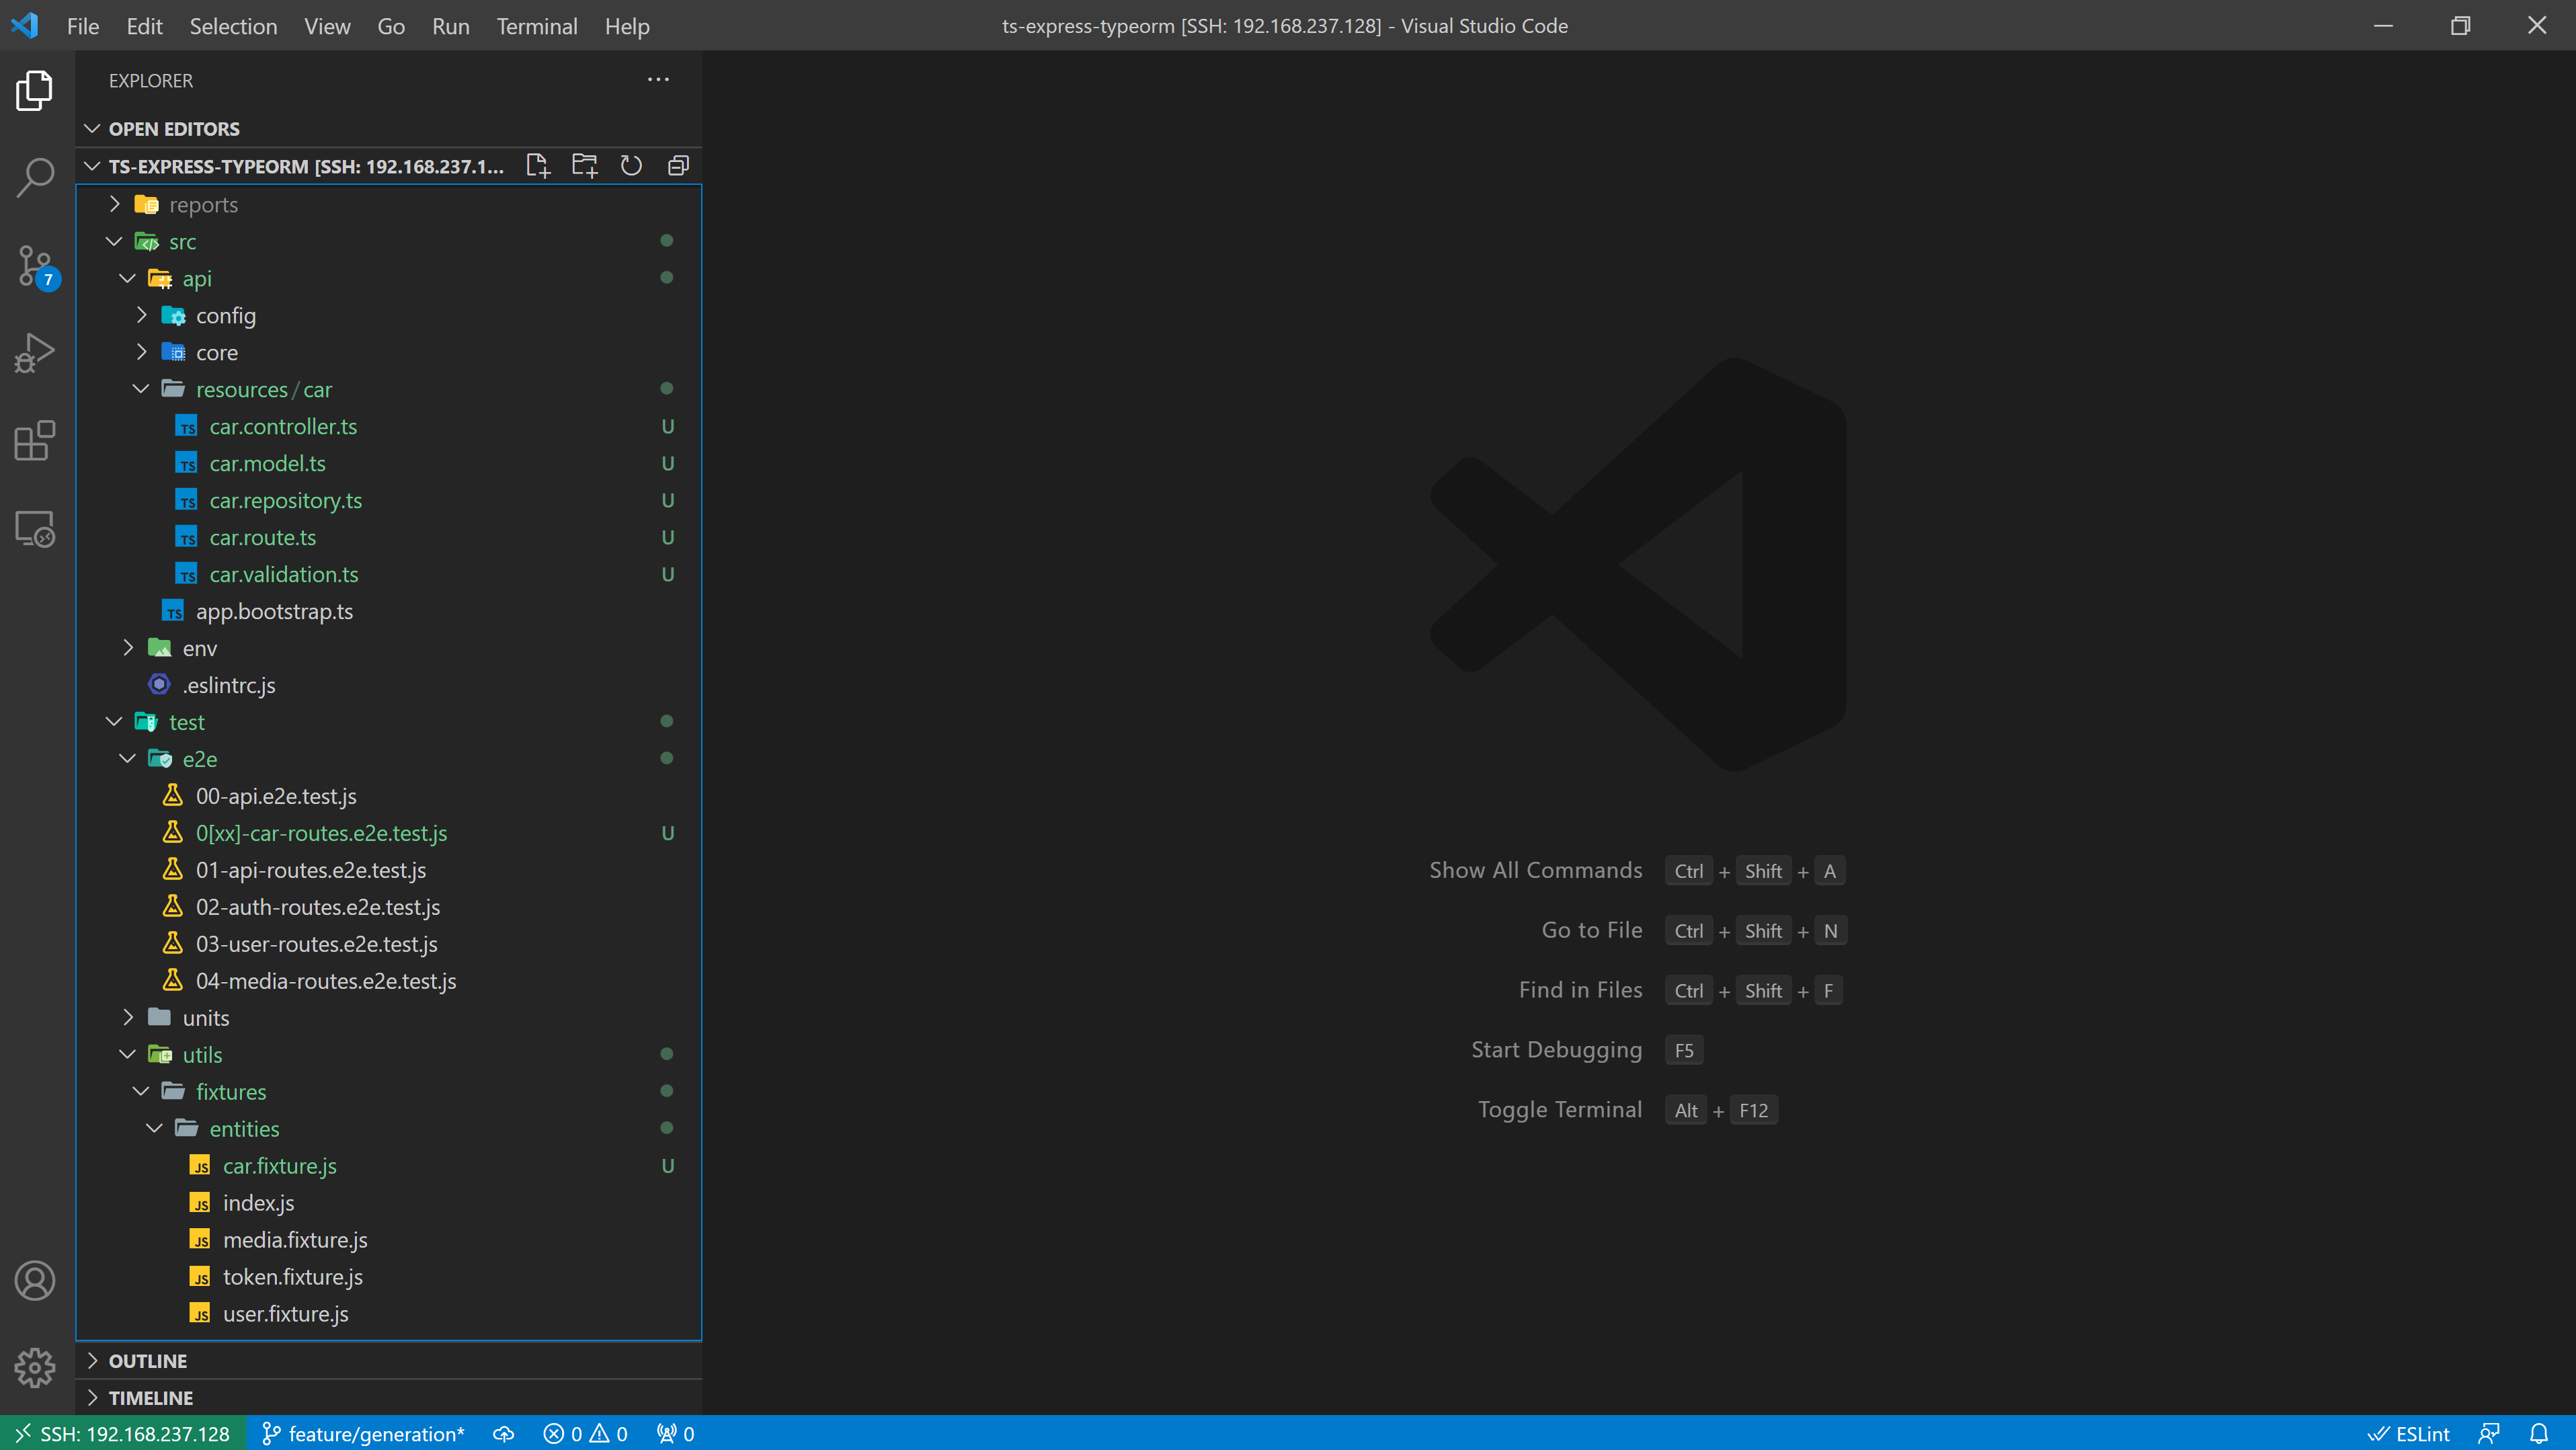This screenshot has height=1450, width=2576.
Task: Click the SSH remote host status indicator
Action: (x=123, y=1434)
